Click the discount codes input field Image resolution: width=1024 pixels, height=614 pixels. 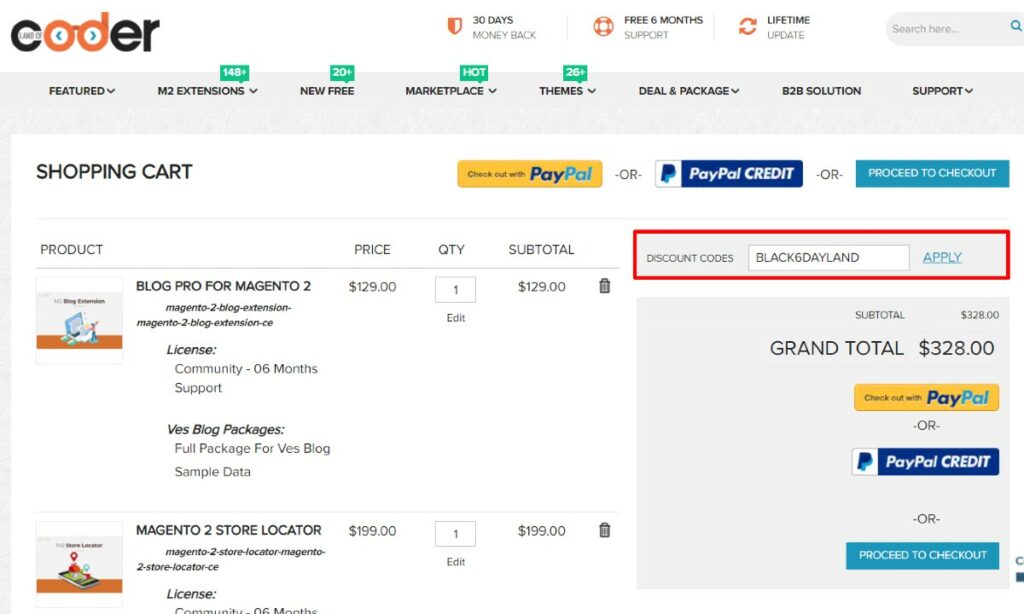coord(828,257)
